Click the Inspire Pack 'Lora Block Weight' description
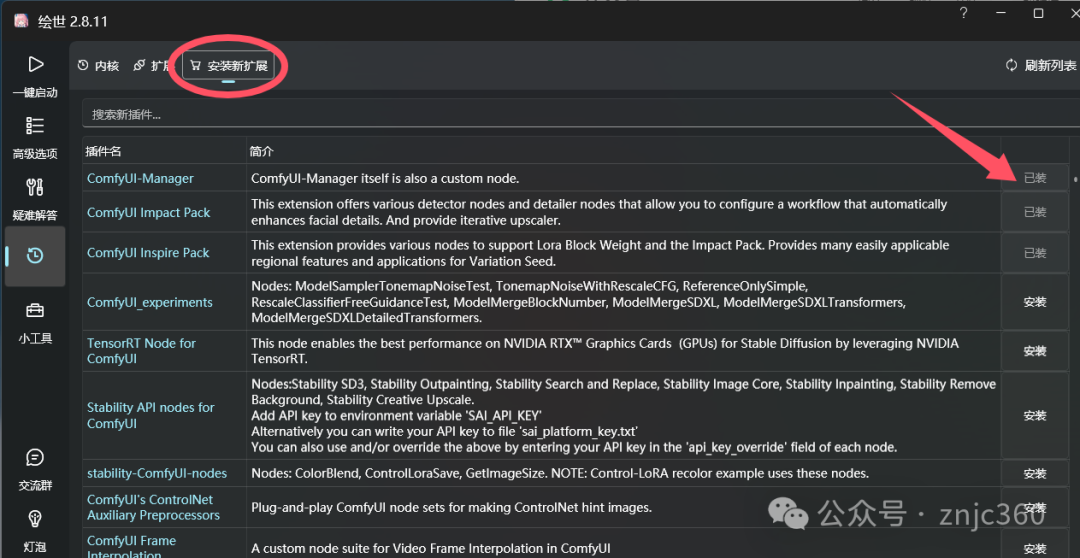 pyautogui.click(x=600, y=253)
